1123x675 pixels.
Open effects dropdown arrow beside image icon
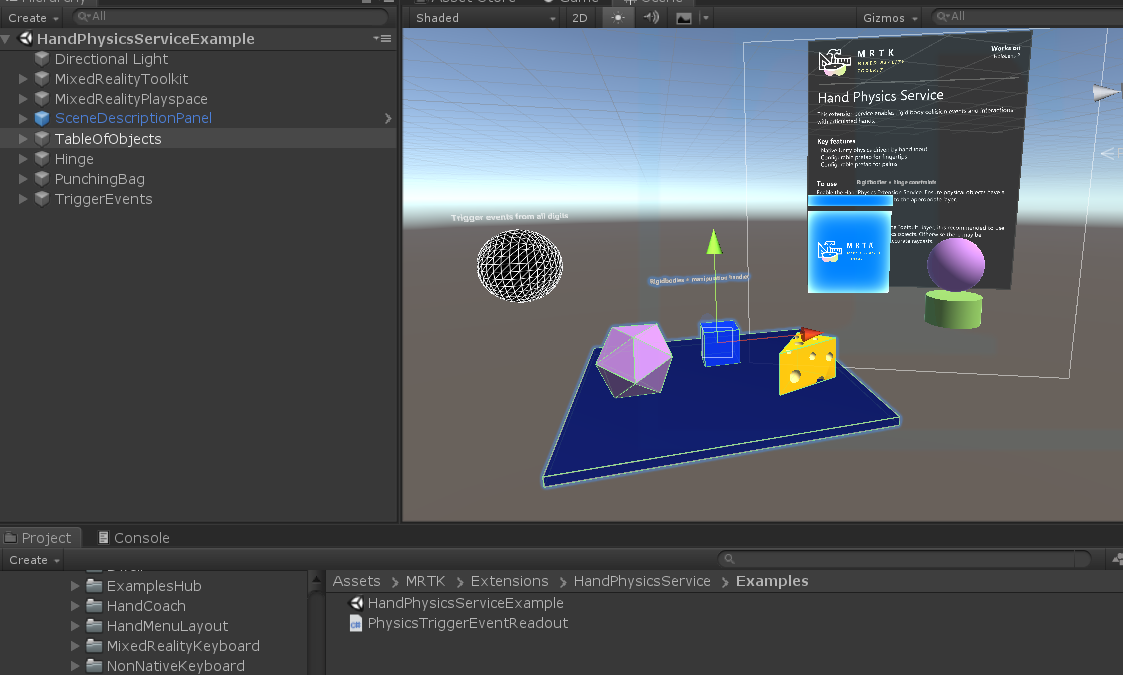(x=705, y=18)
